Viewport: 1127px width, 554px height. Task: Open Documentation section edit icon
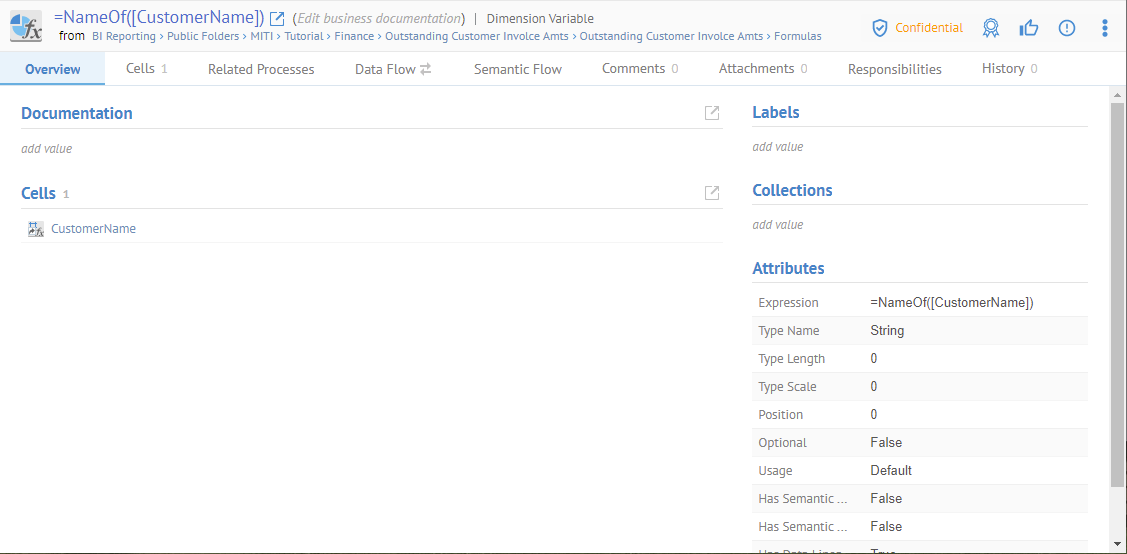[712, 113]
